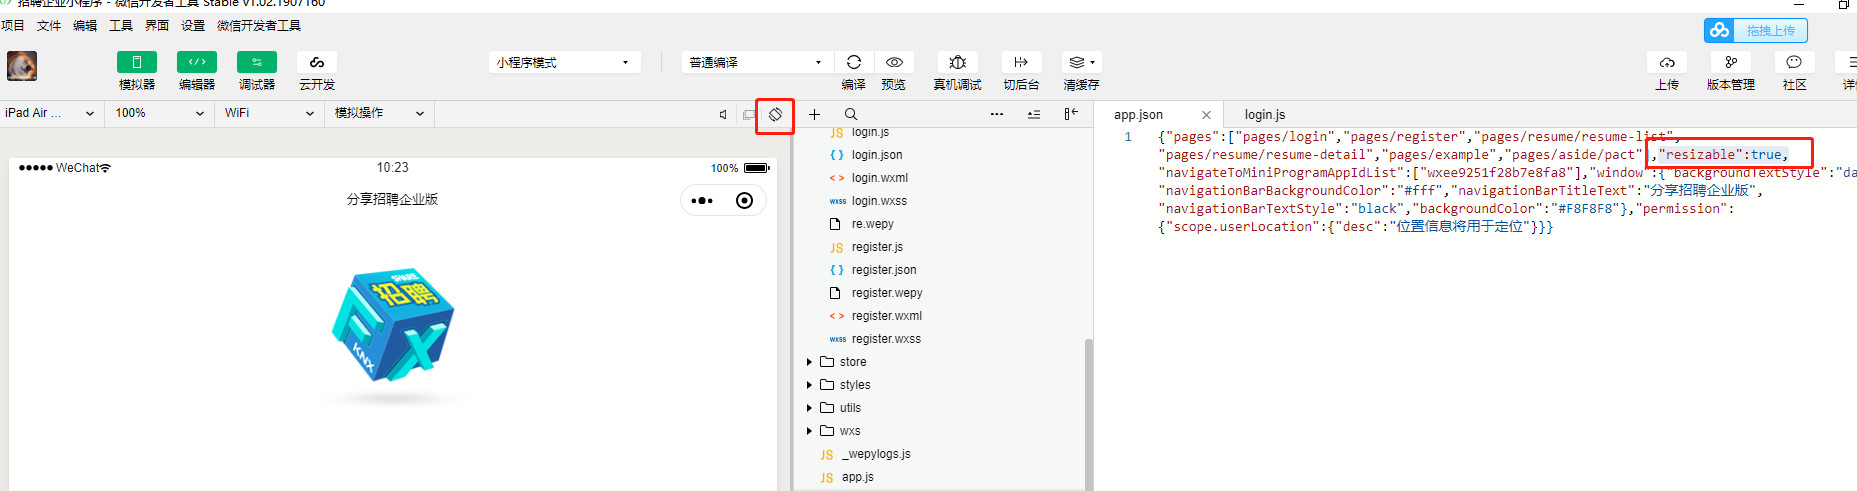The height and width of the screenshot is (491, 1857).
Task: Click the file tree vertical scrollbar
Action: (x=1089, y=414)
